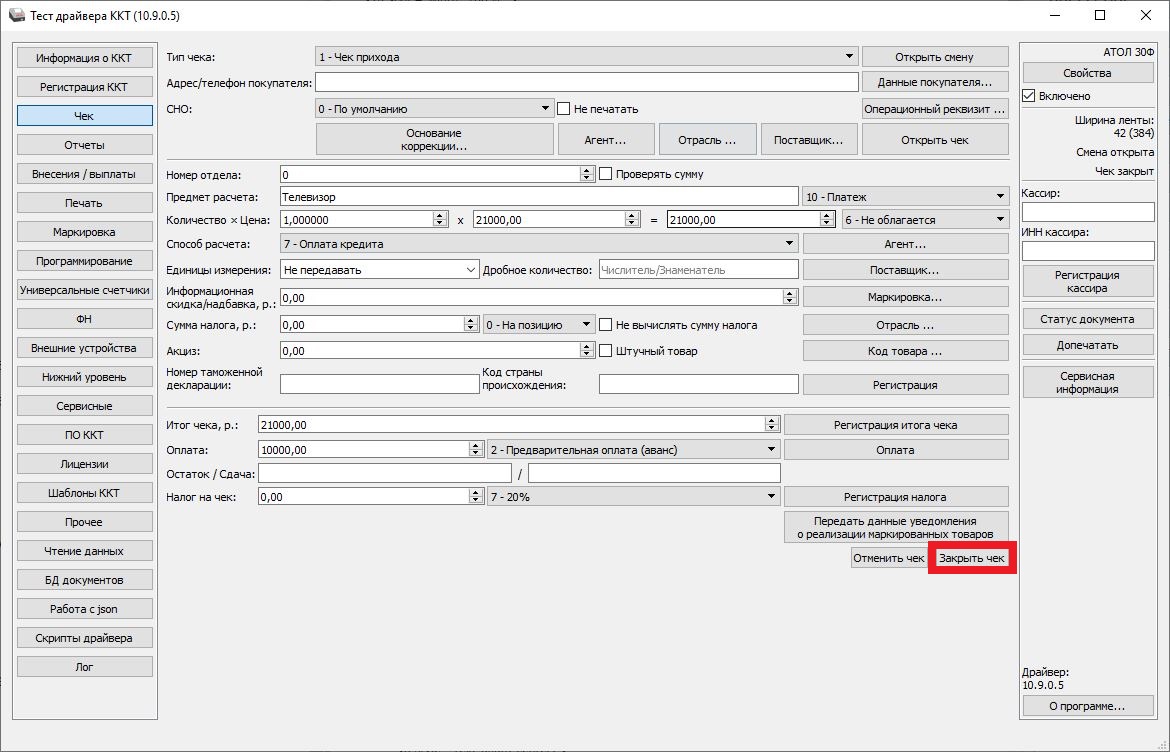Screen dimensions: 1170x752
Task: Focus the 'Адрес/телефон покупателя' text field
Action: point(586,82)
